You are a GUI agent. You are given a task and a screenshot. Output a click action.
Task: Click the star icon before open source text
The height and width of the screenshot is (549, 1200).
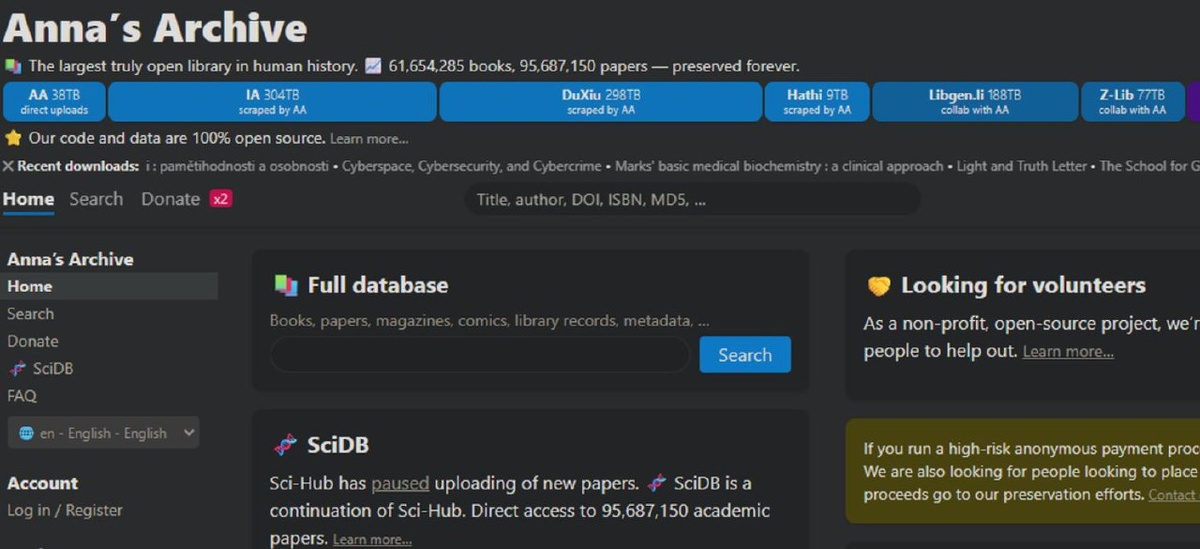[x=13, y=138]
